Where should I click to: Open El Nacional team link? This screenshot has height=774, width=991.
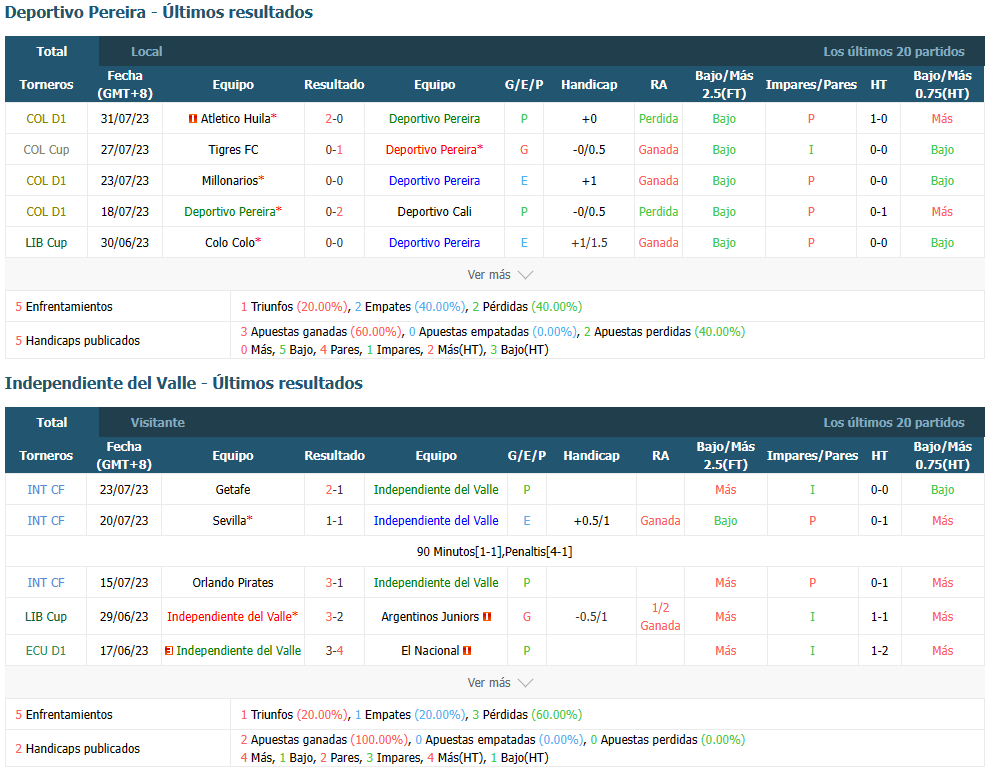(x=430, y=651)
